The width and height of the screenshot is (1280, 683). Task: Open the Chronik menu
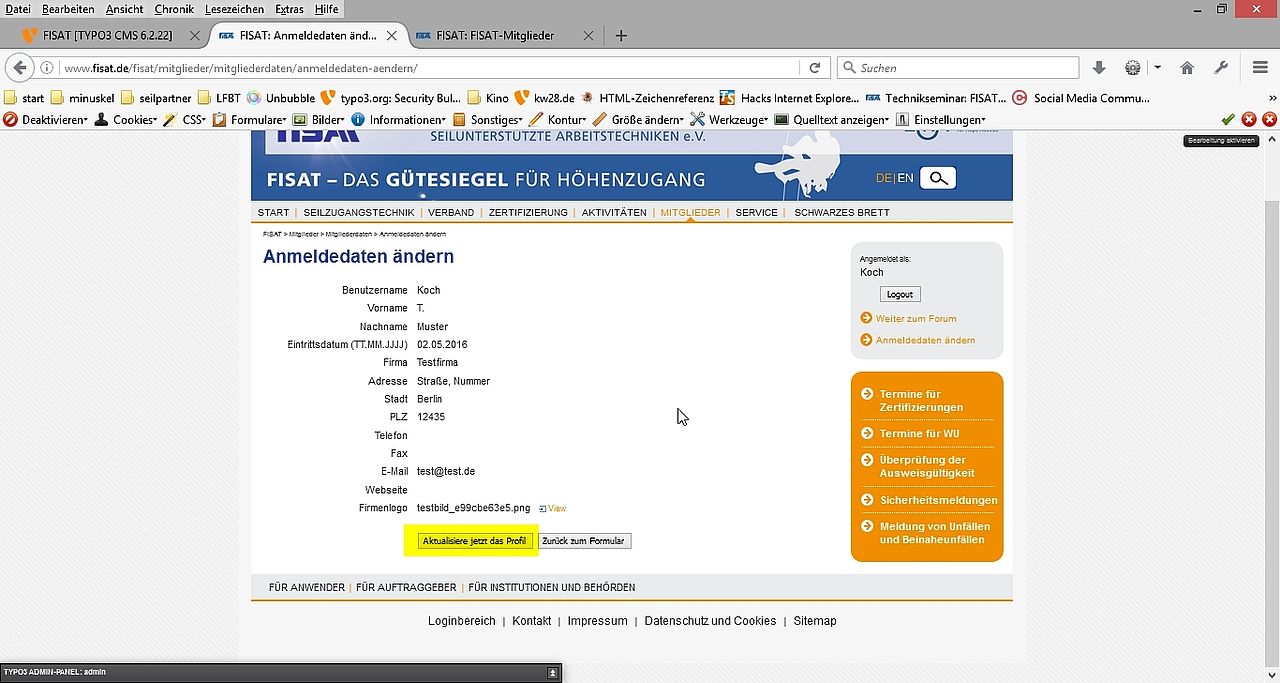pos(174,9)
